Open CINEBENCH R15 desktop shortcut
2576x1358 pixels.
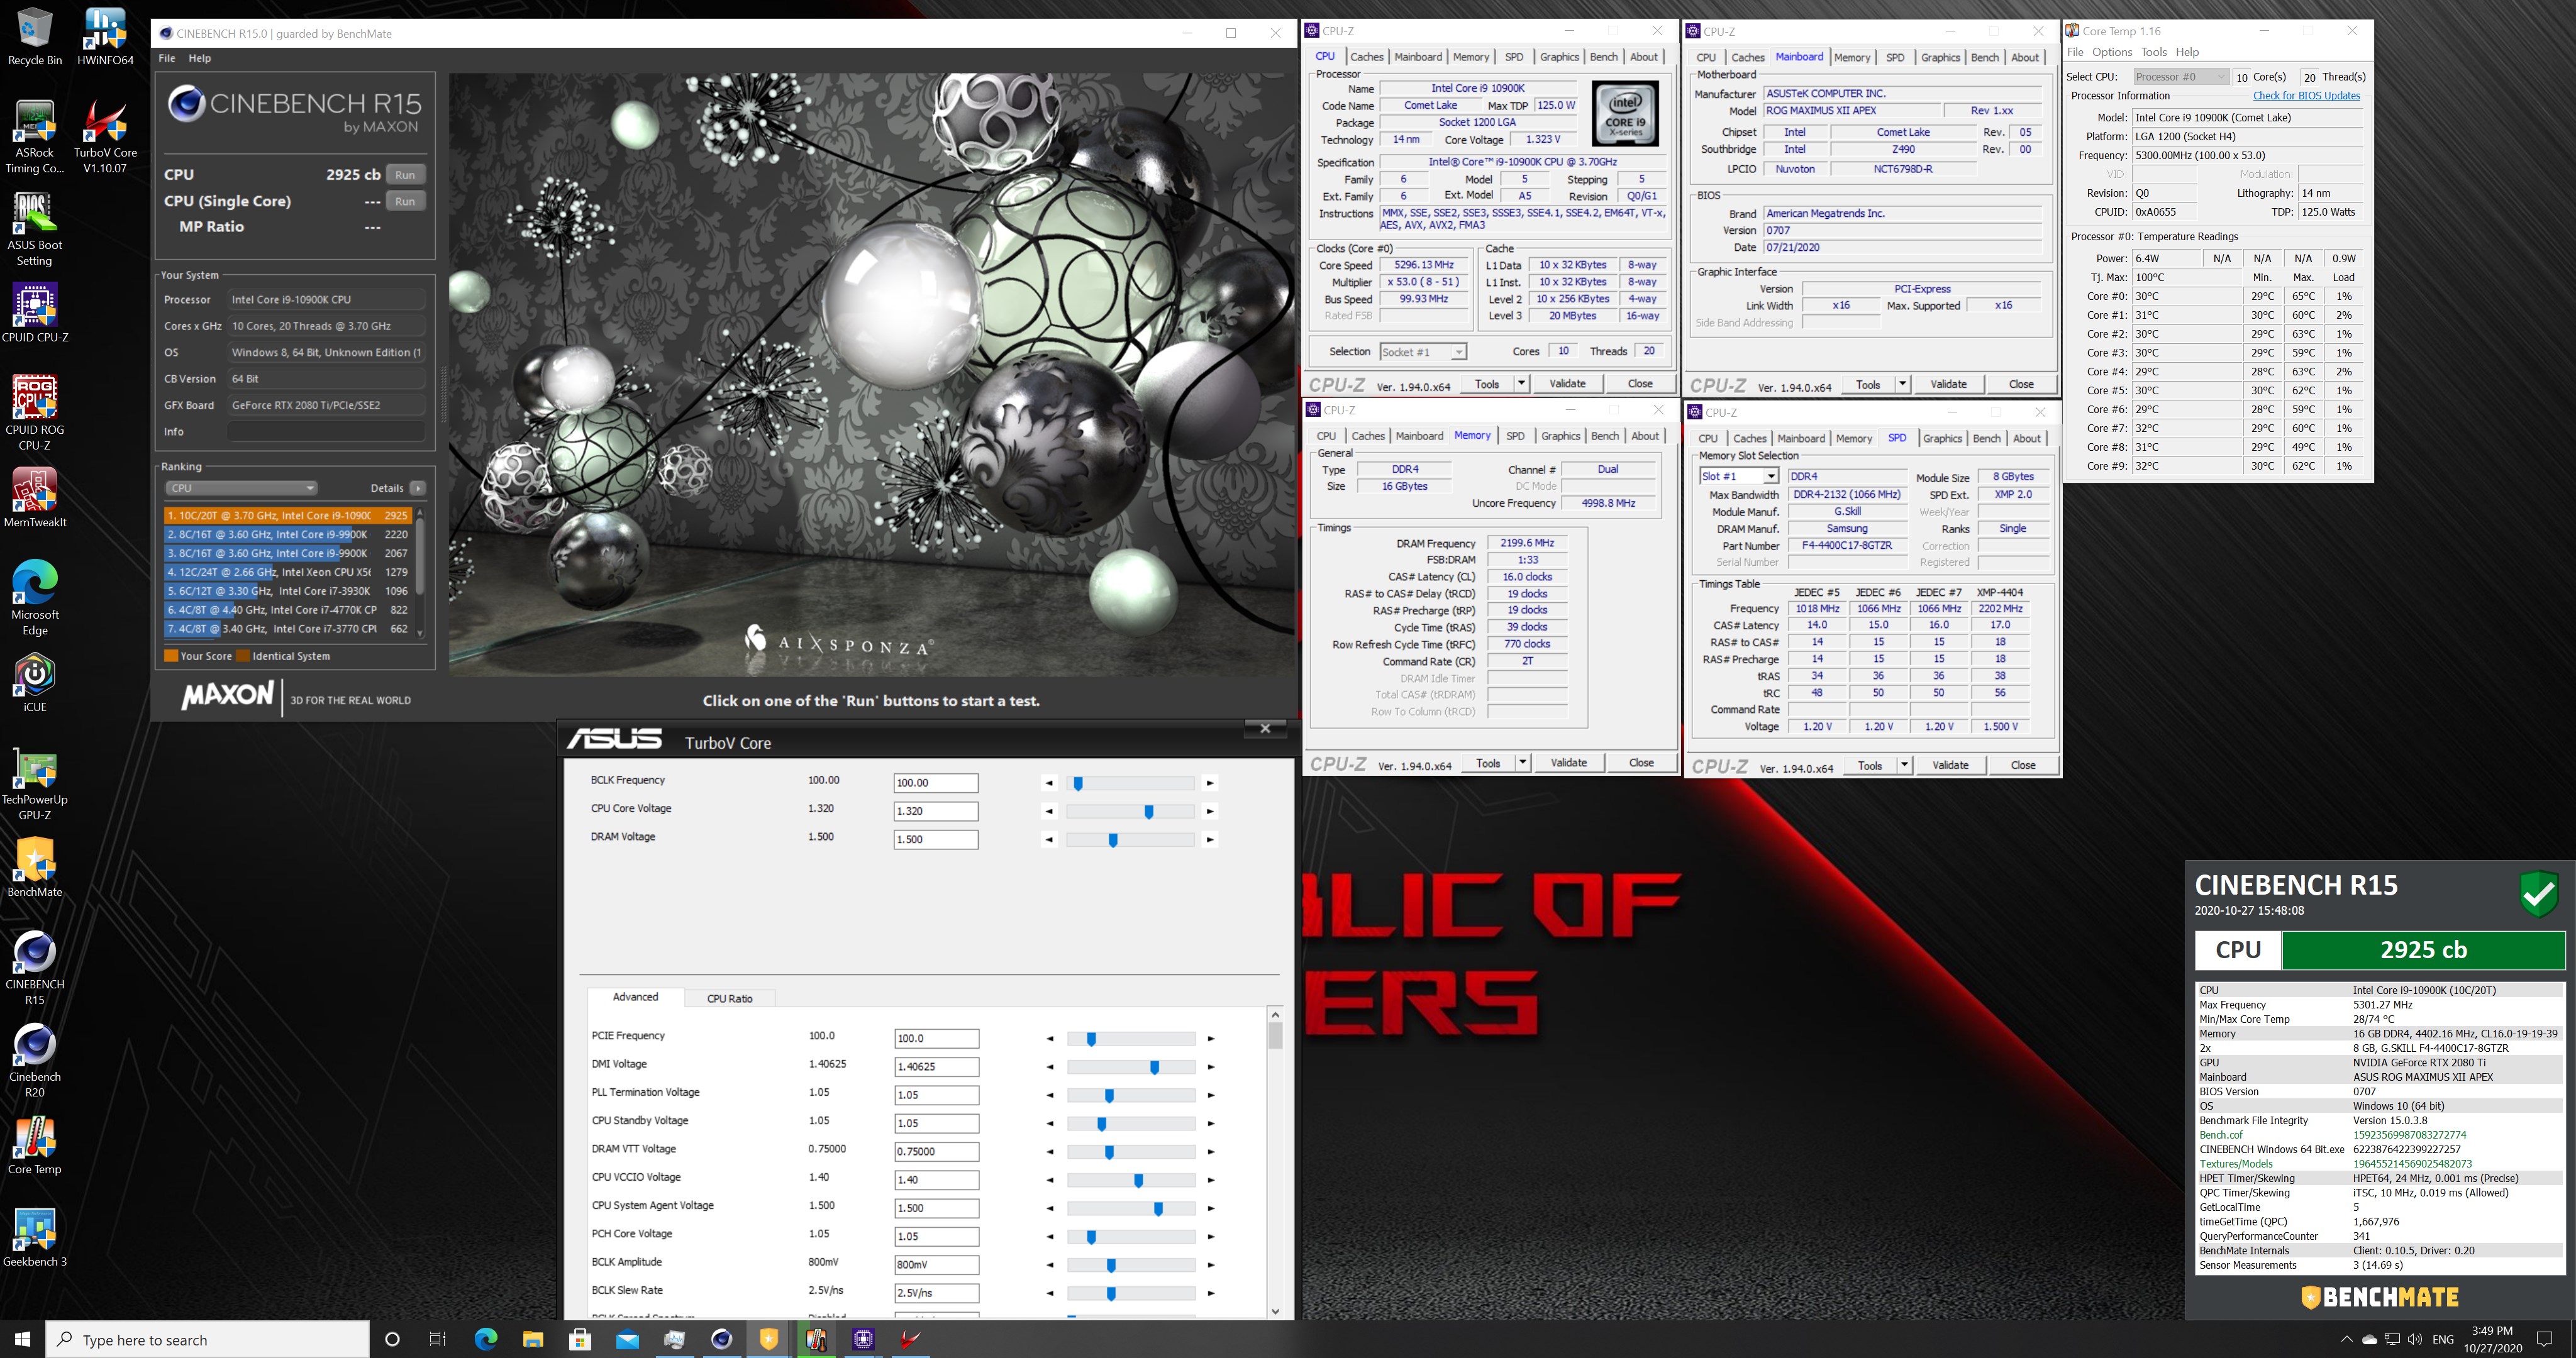[34, 968]
